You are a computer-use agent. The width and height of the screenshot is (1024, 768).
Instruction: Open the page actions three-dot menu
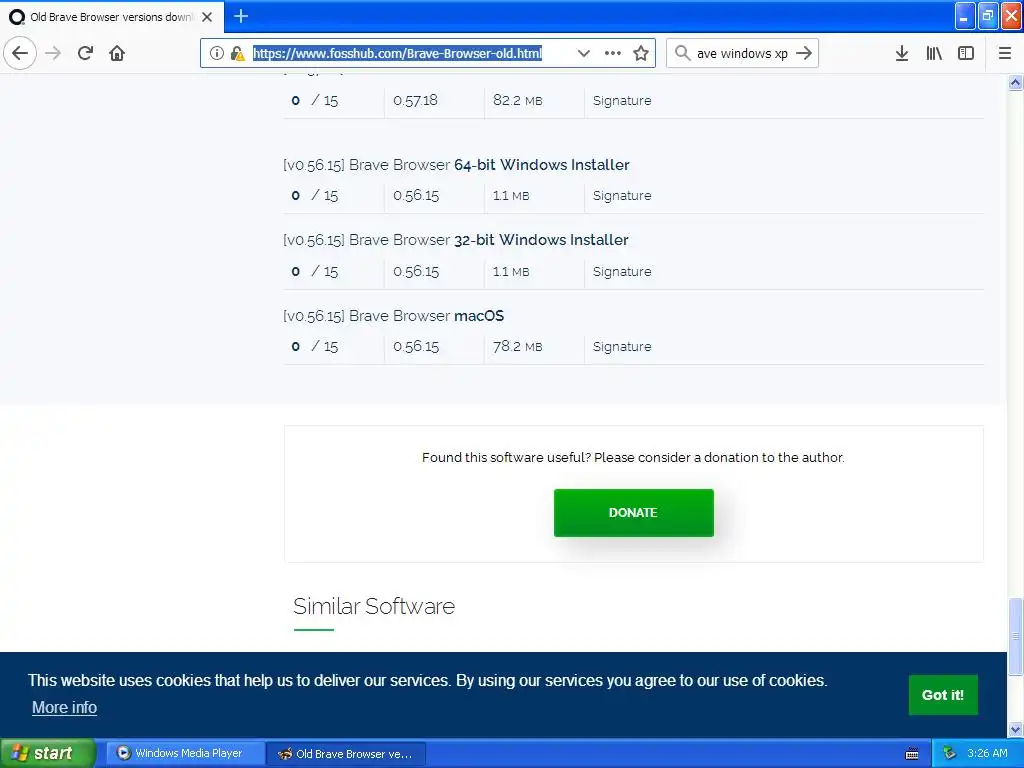[613, 53]
